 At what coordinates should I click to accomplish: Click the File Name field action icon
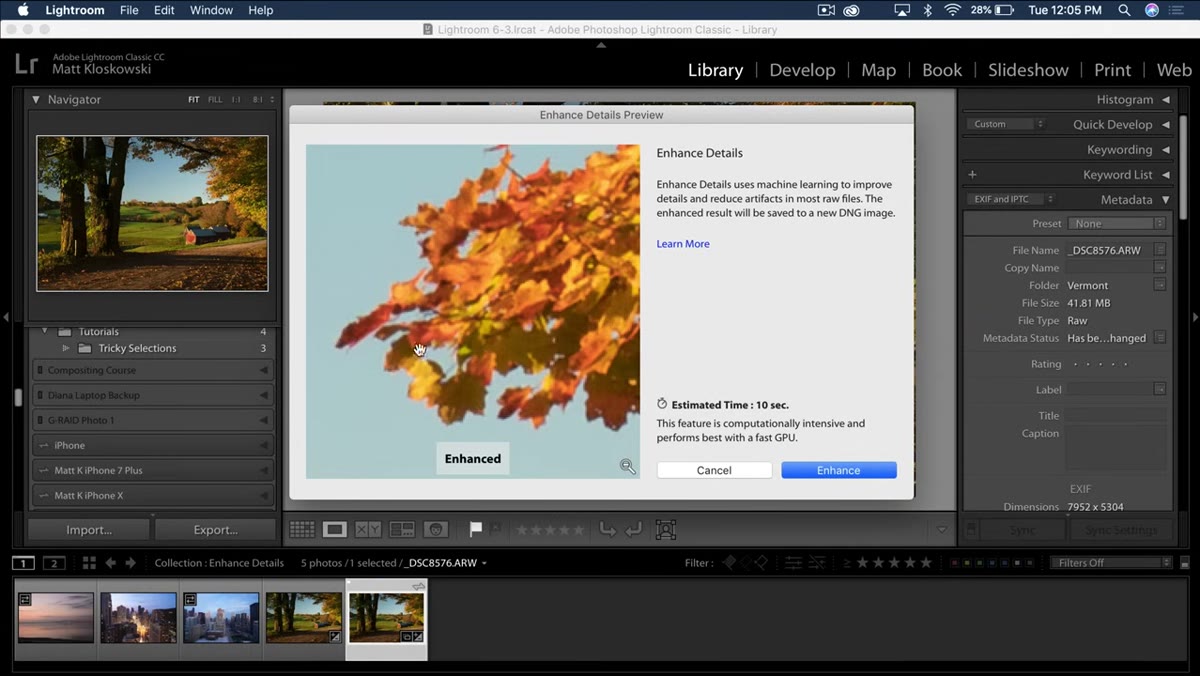(1160, 250)
